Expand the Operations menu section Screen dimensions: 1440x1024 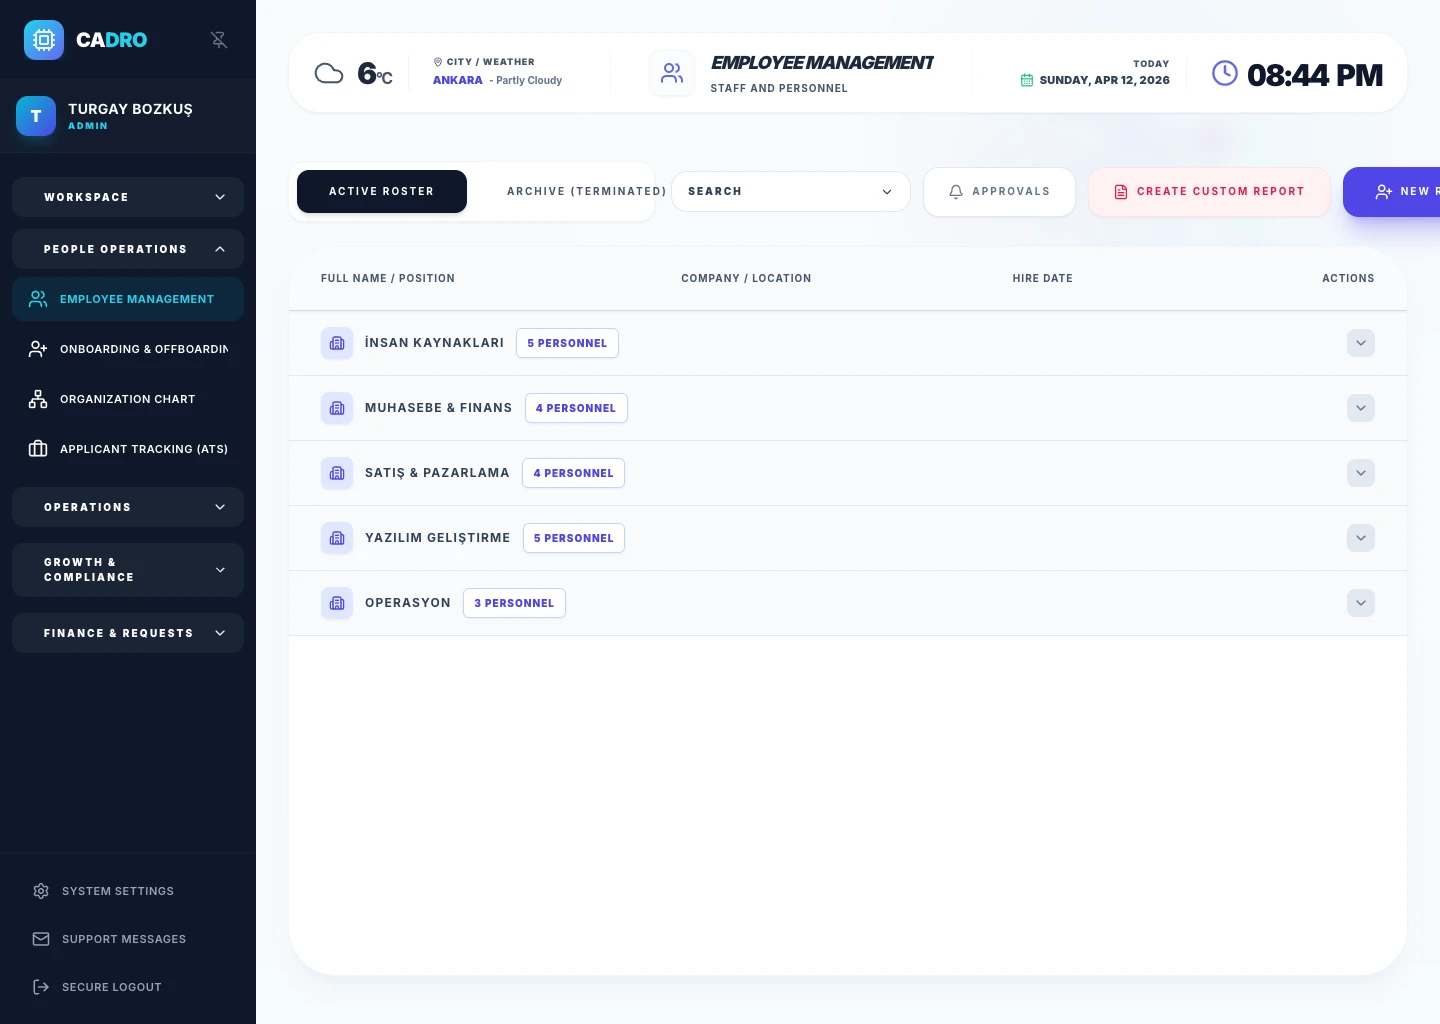click(x=128, y=507)
